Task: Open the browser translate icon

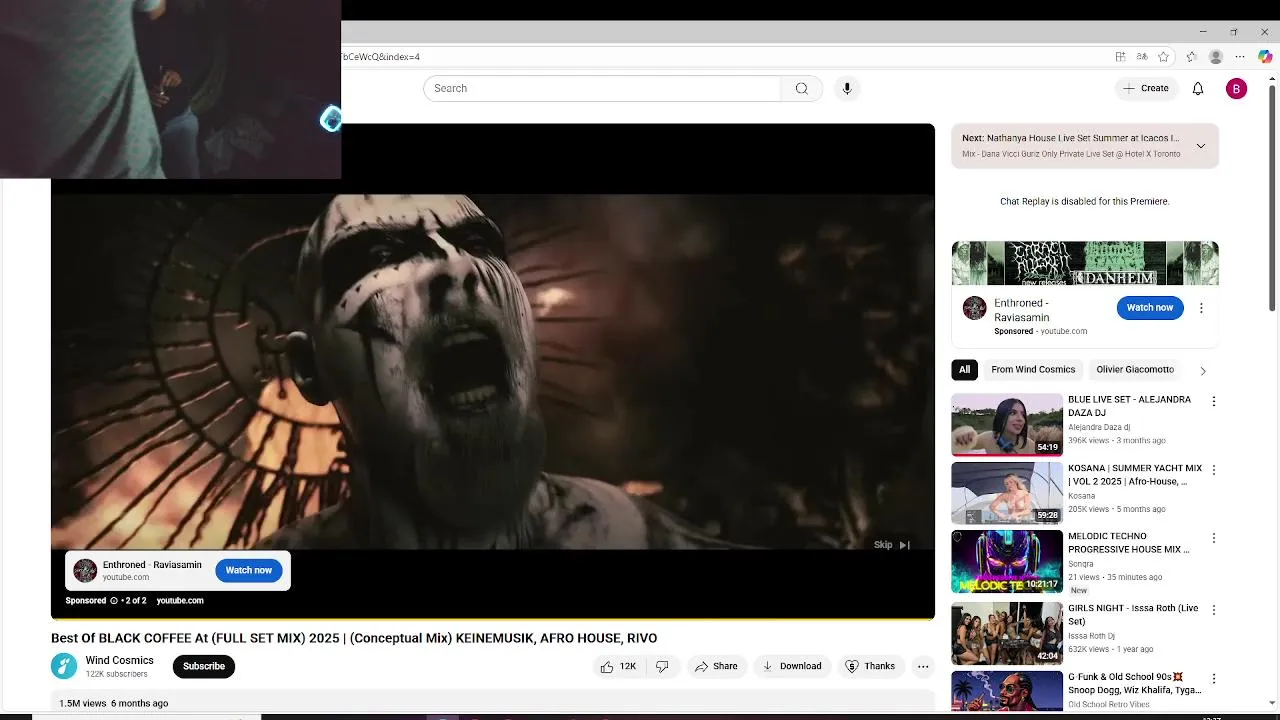Action: coord(1142,57)
